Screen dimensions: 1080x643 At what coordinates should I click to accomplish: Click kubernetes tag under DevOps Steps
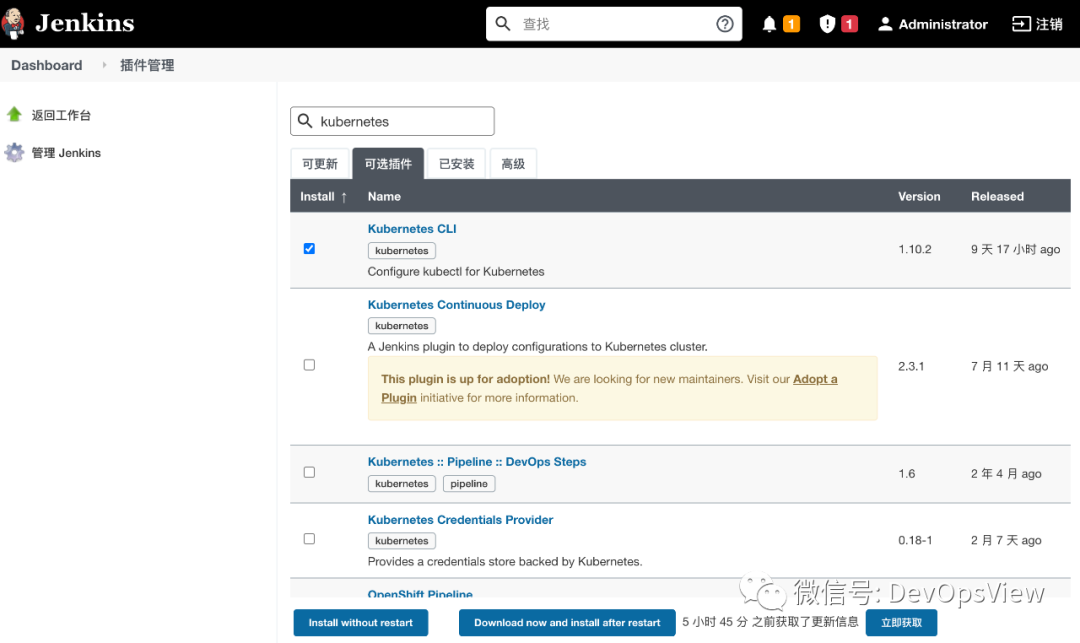(402, 483)
